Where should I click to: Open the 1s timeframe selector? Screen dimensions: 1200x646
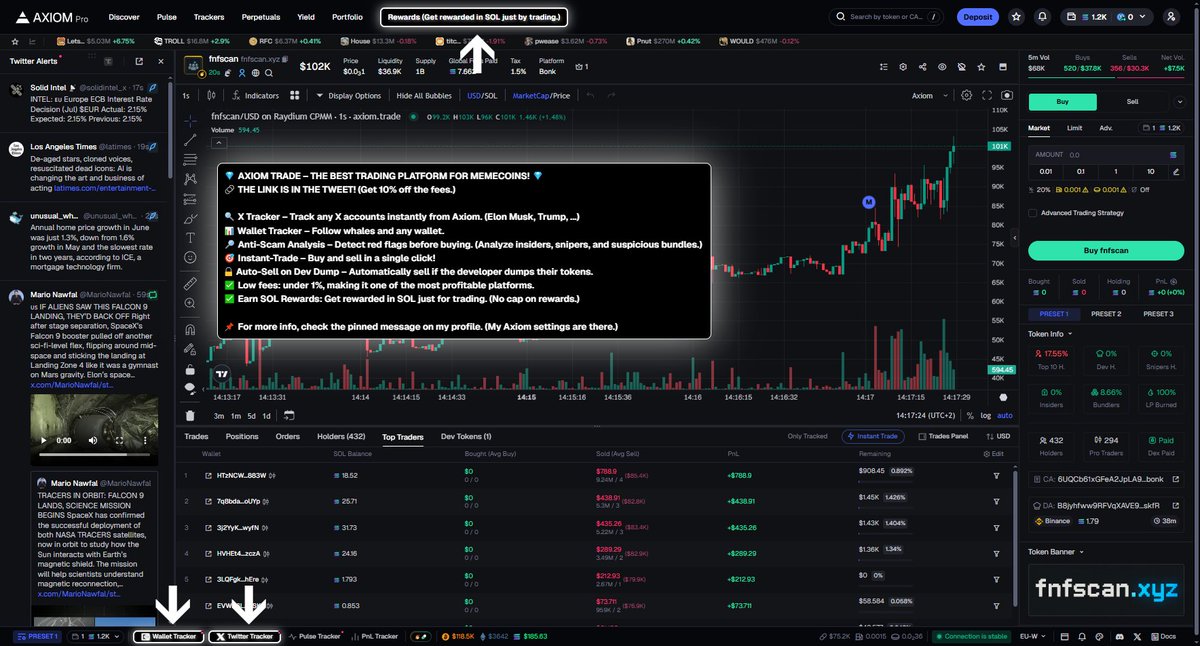186,96
